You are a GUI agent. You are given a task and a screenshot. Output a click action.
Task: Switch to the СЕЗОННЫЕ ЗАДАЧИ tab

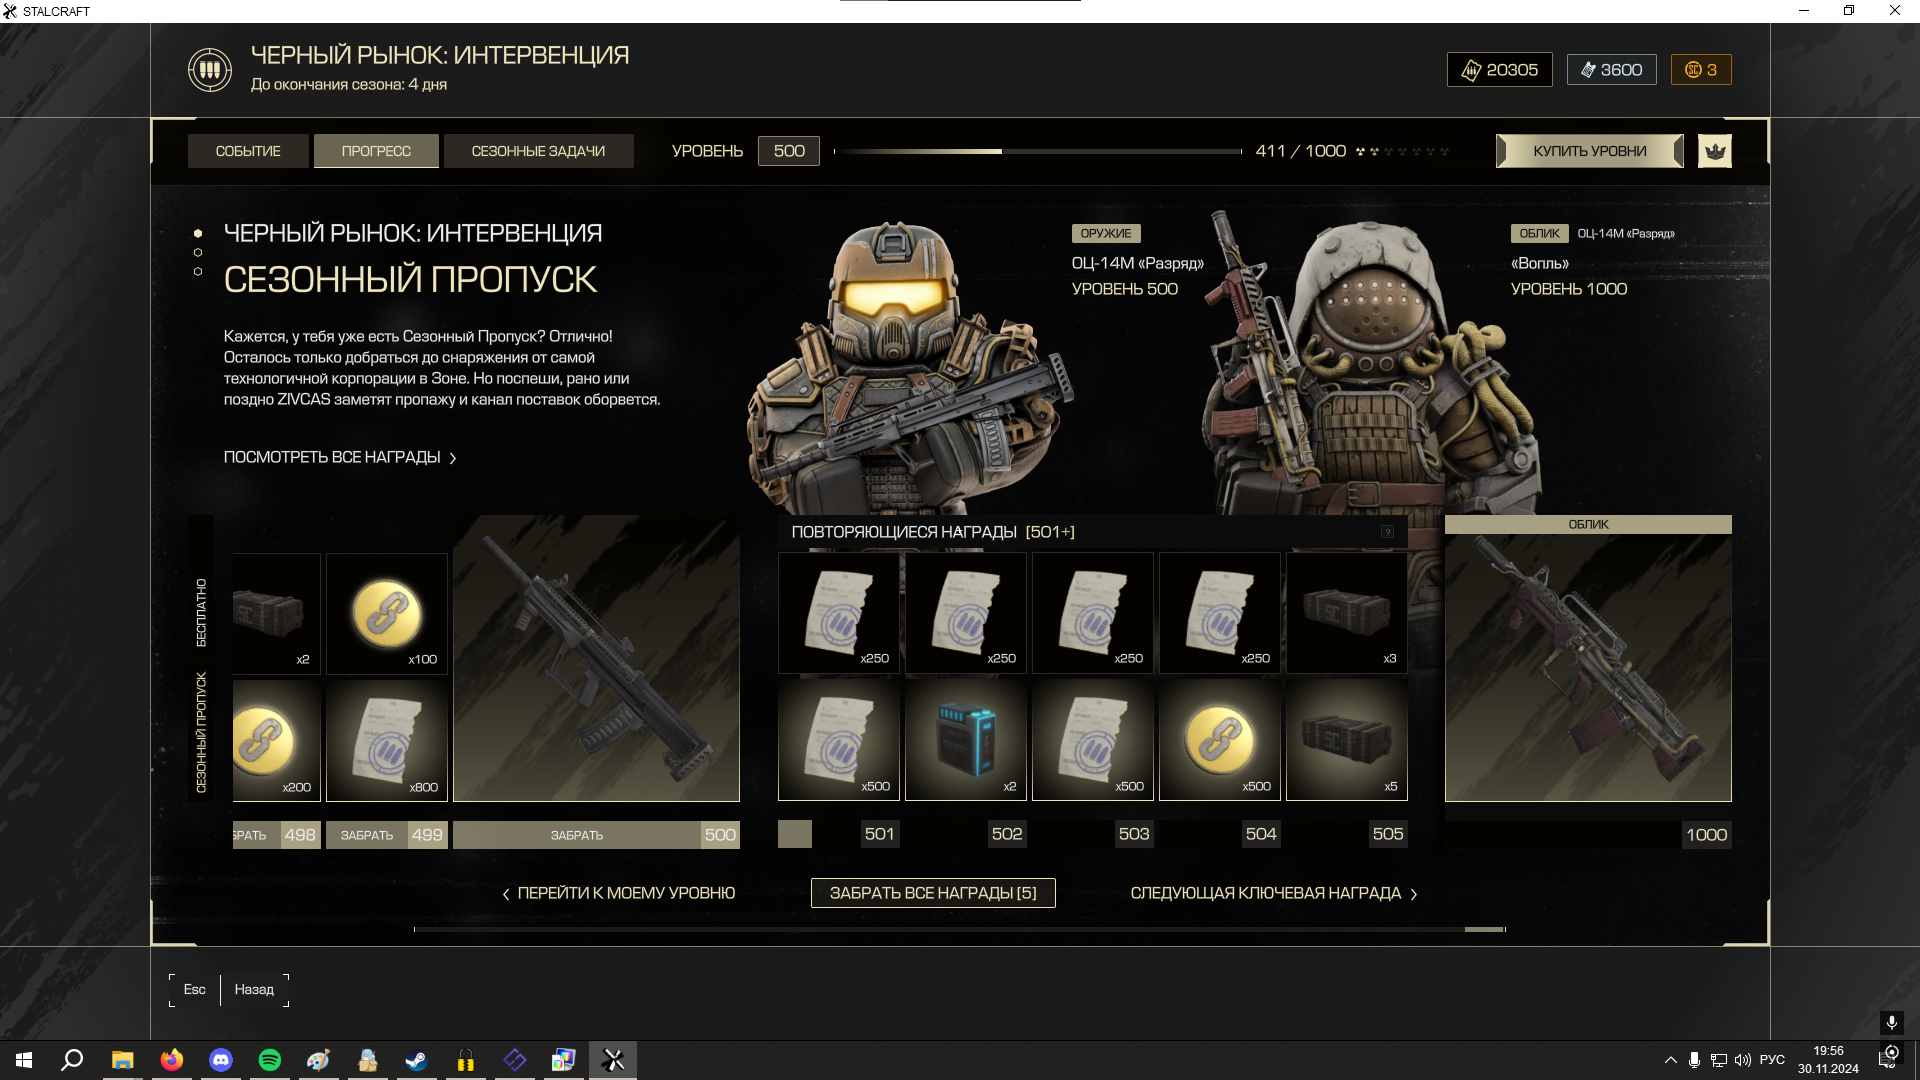click(x=538, y=151)
